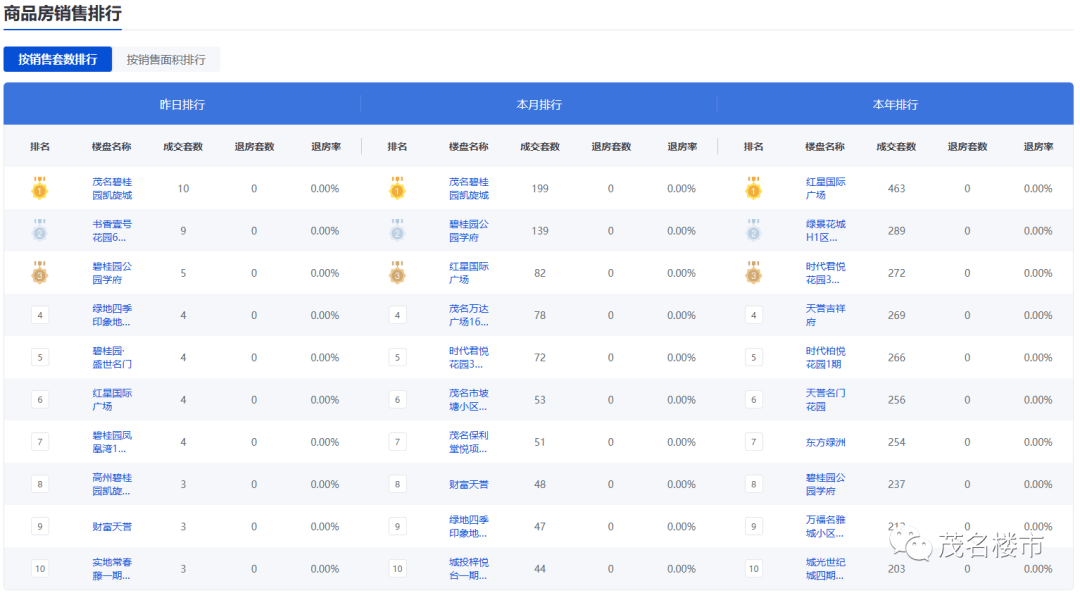Open 财富天誉 link in 昨日排行
The image size is (1080, 593).
[112, 527]
